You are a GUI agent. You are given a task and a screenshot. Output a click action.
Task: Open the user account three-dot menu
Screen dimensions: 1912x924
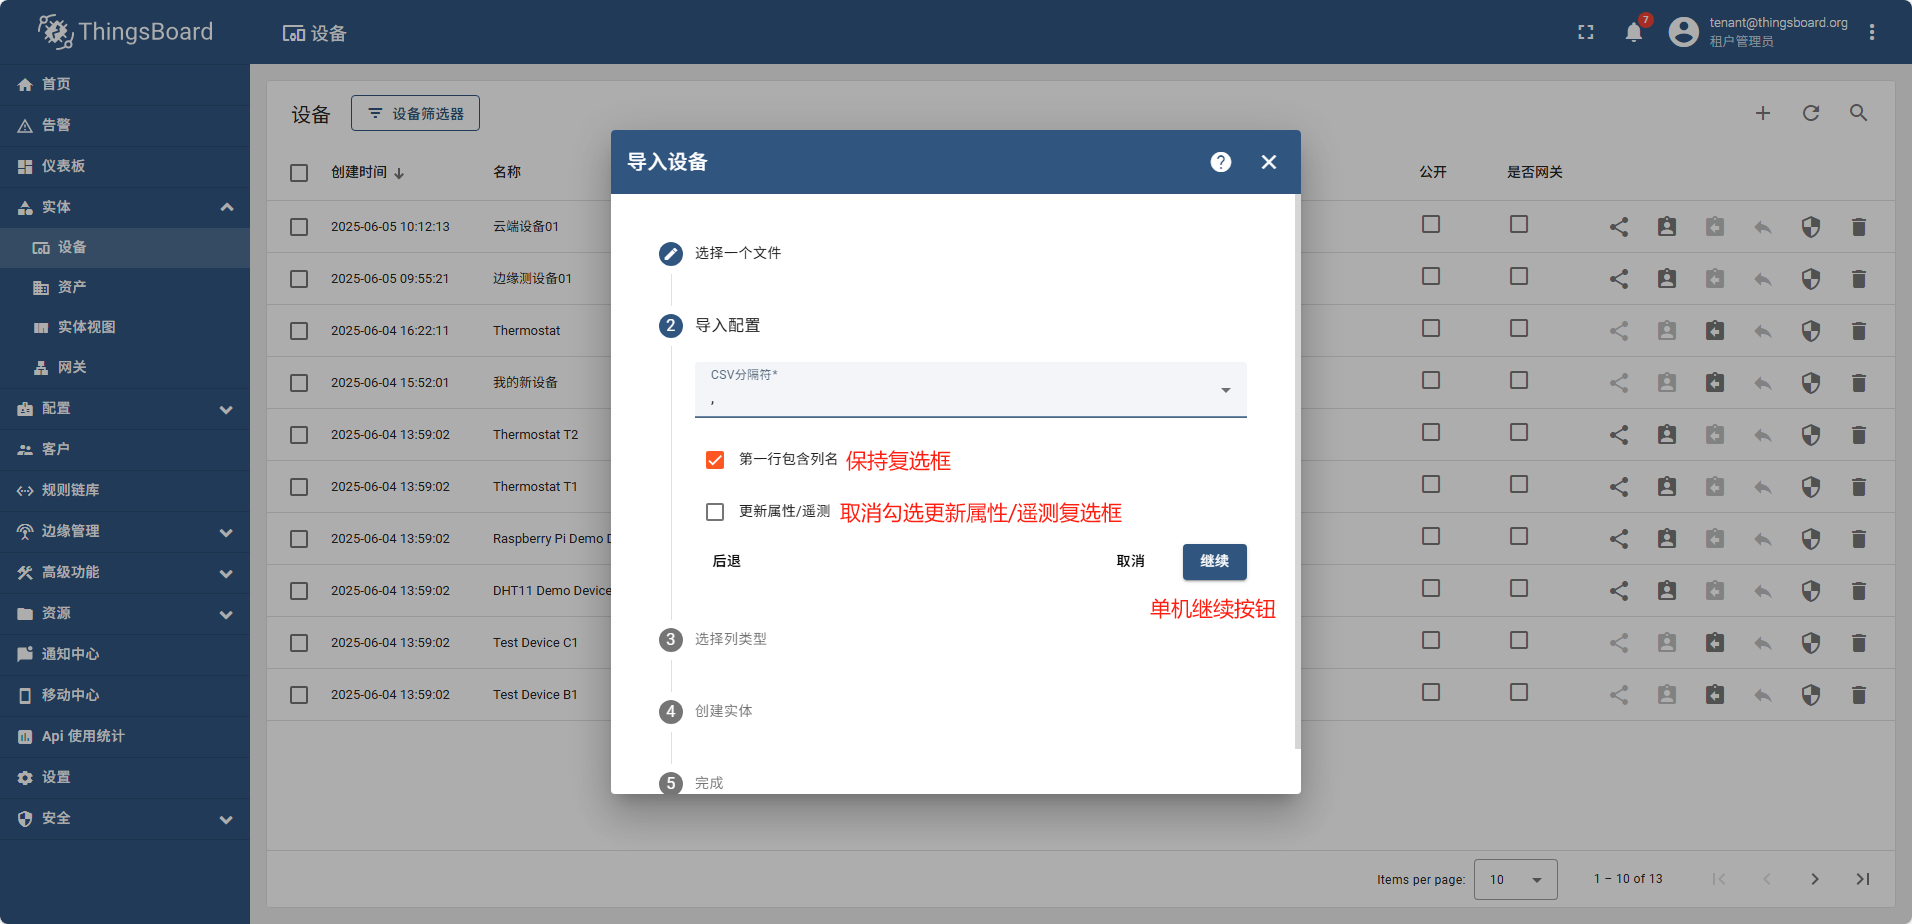click(x=1871, y=33)
